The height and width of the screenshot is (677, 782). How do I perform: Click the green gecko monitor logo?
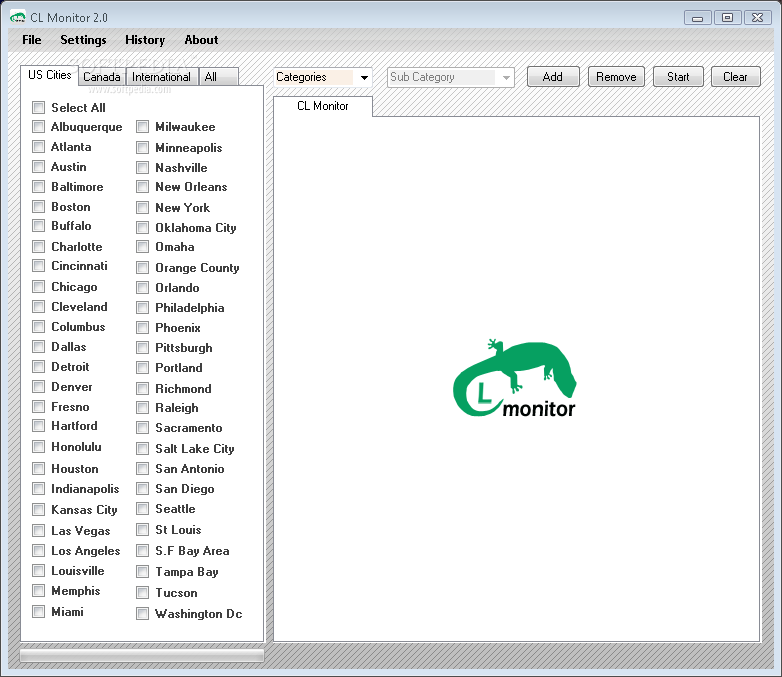pyautogui.click(x=515, y=379)
